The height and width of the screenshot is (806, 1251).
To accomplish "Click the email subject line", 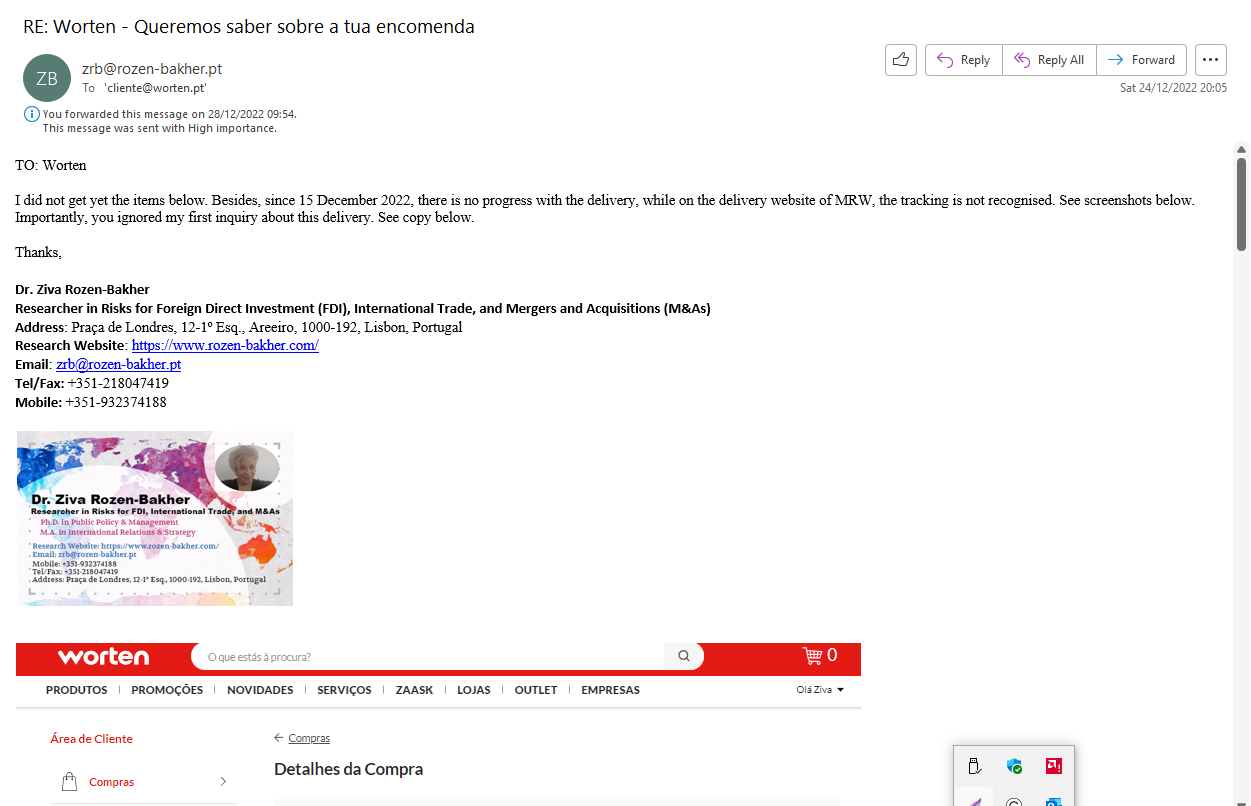I will [249, 27].
